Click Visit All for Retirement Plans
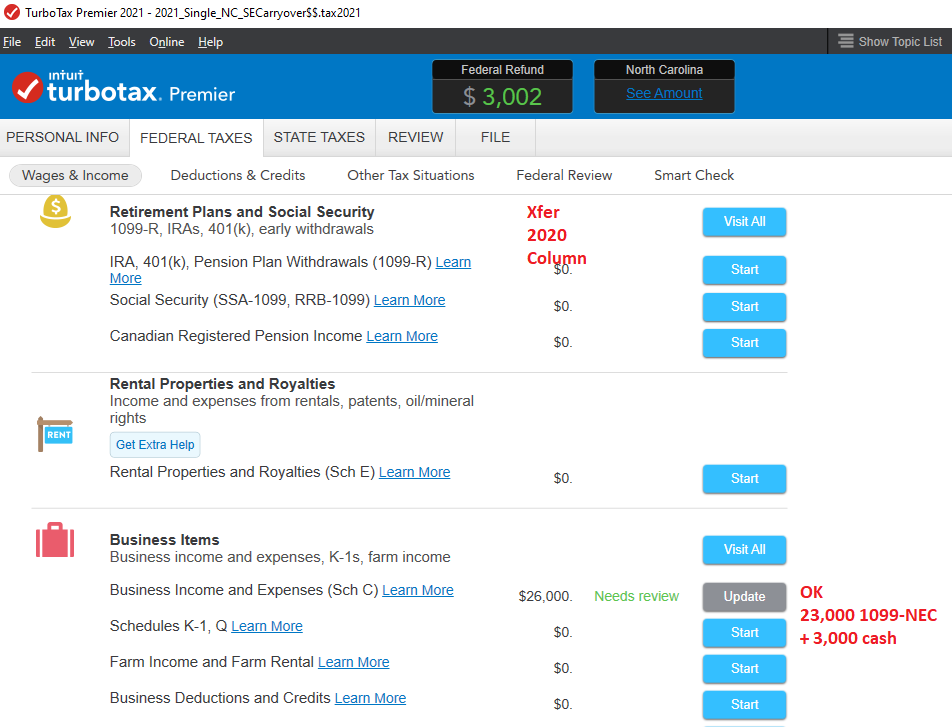 (x=744, y=222)
